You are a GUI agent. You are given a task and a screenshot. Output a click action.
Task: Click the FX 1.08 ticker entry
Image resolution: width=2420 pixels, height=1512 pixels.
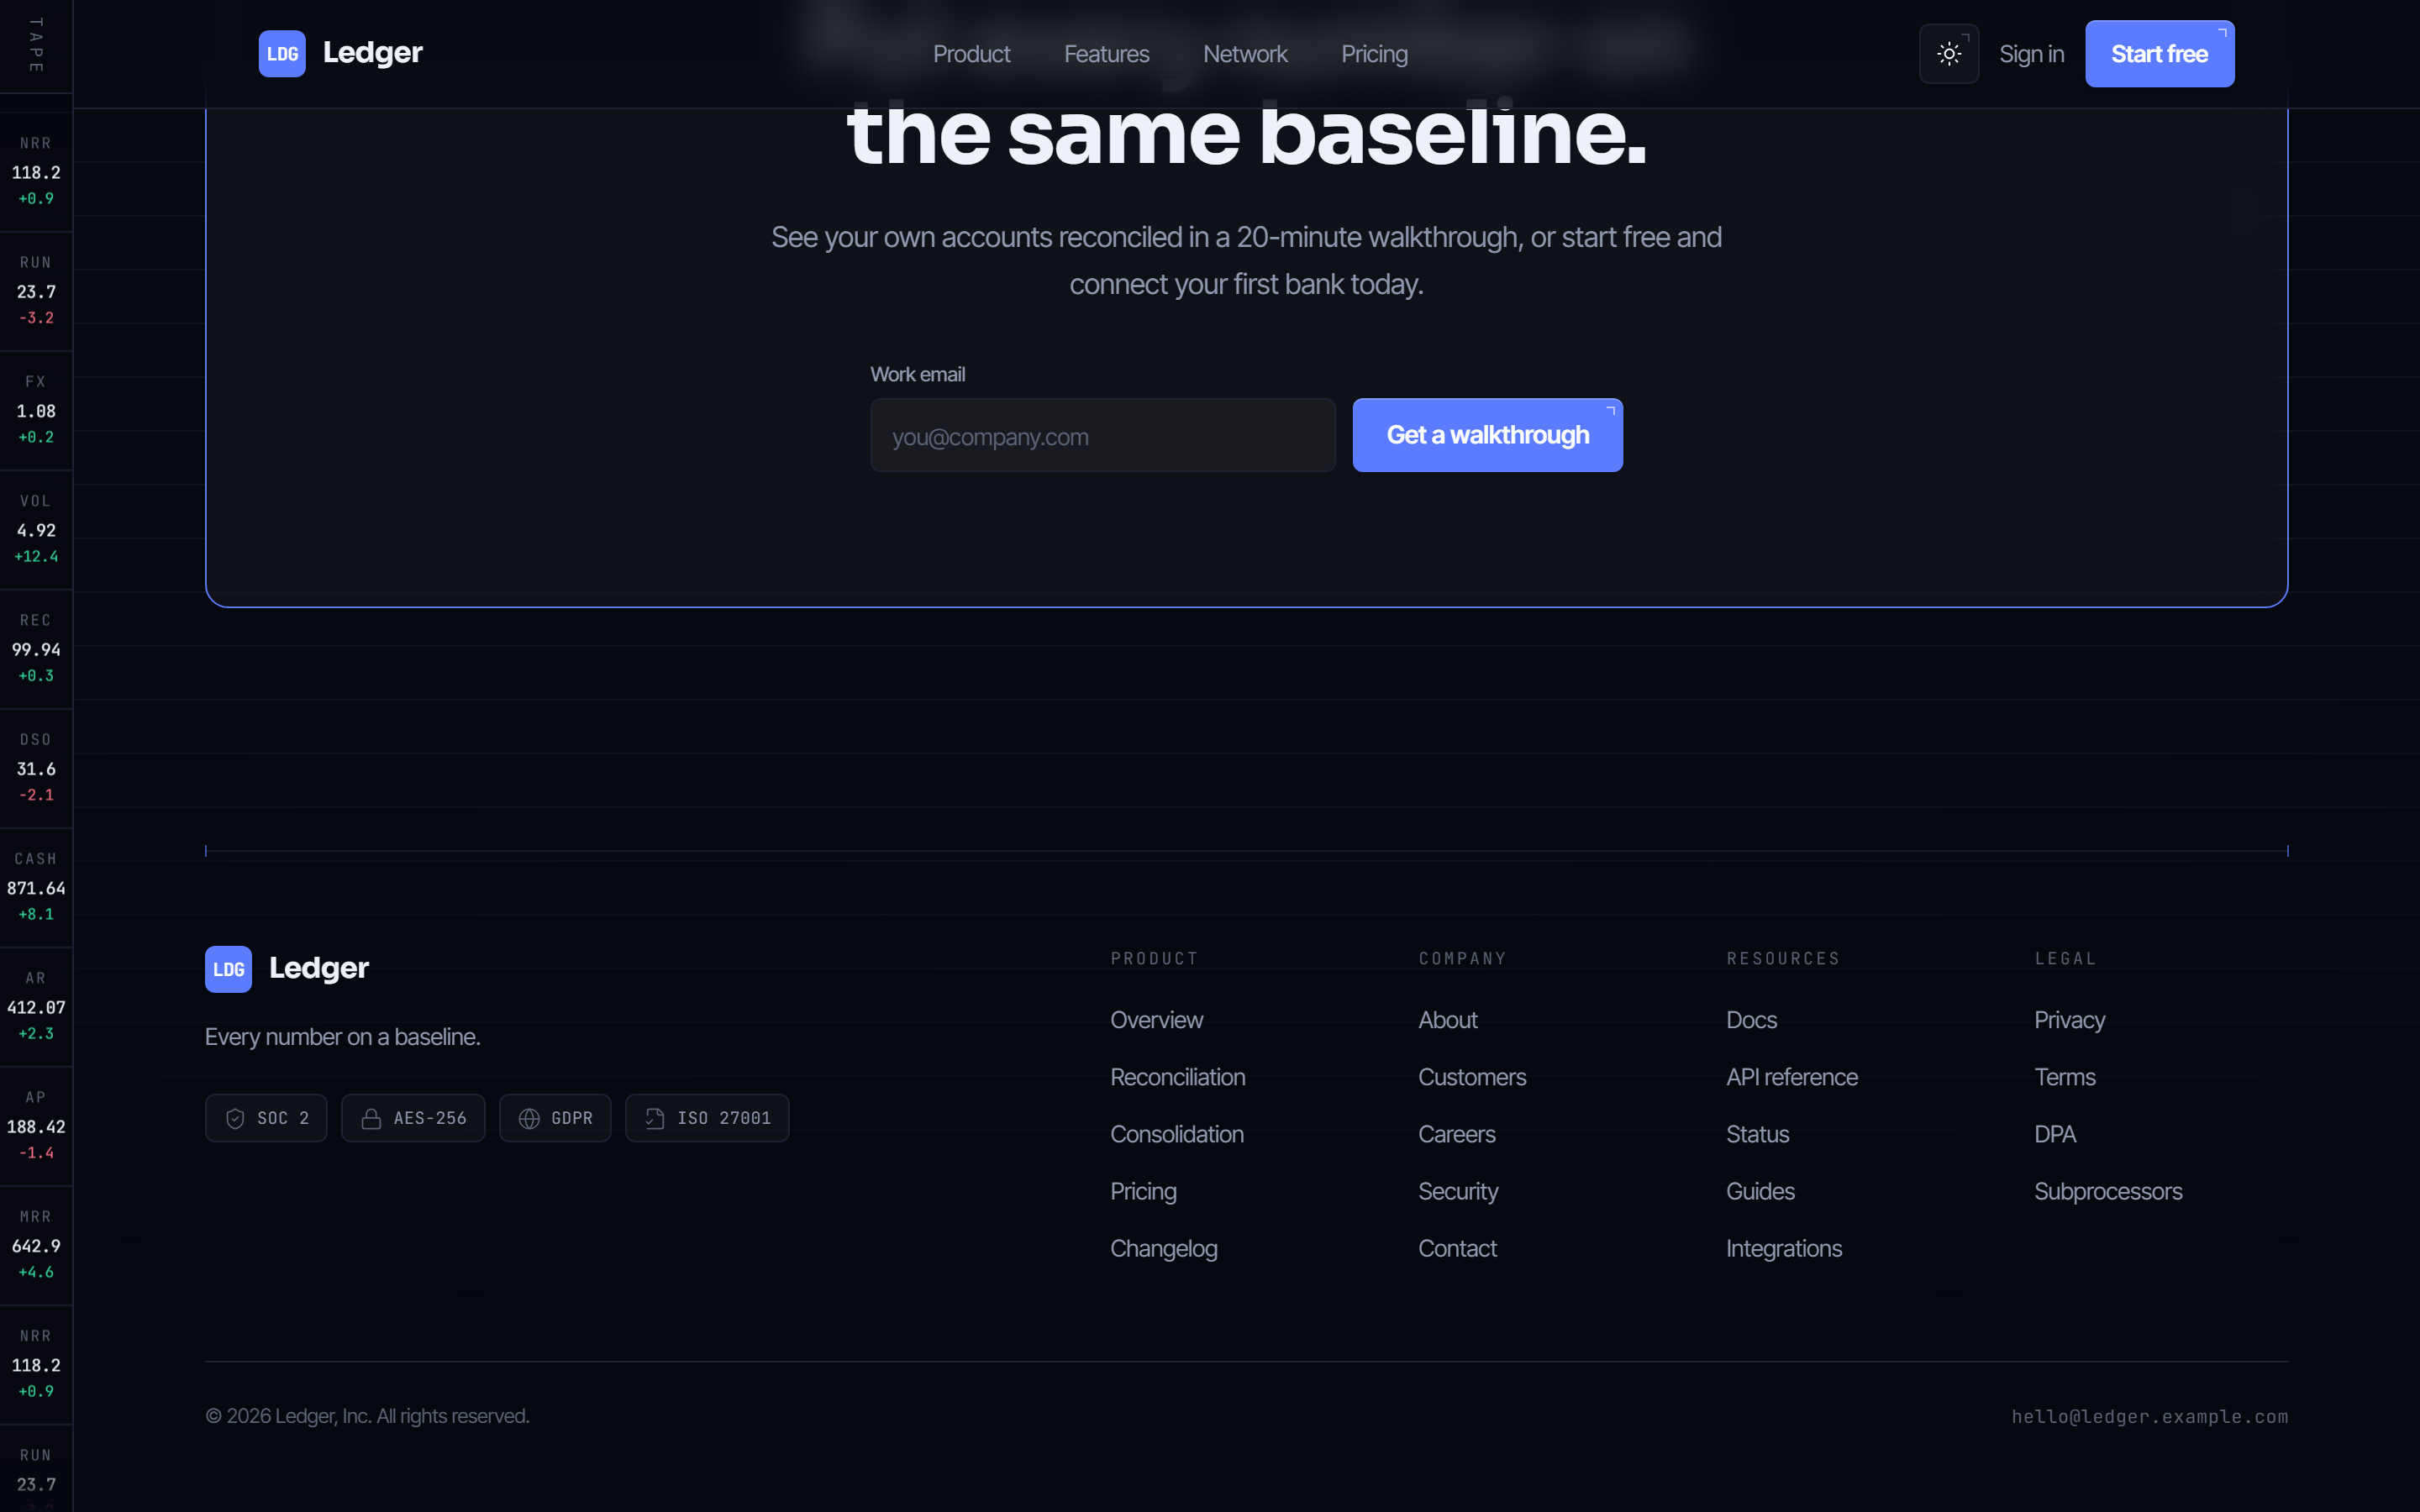[x=36, y=410]
